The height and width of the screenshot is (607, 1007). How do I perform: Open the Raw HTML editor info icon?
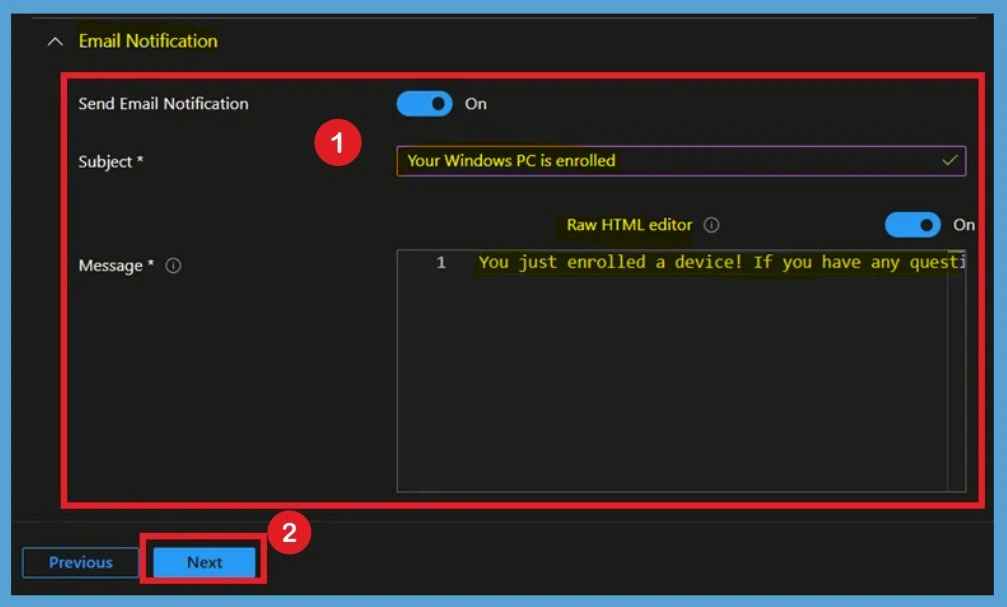tap(711, 225)
